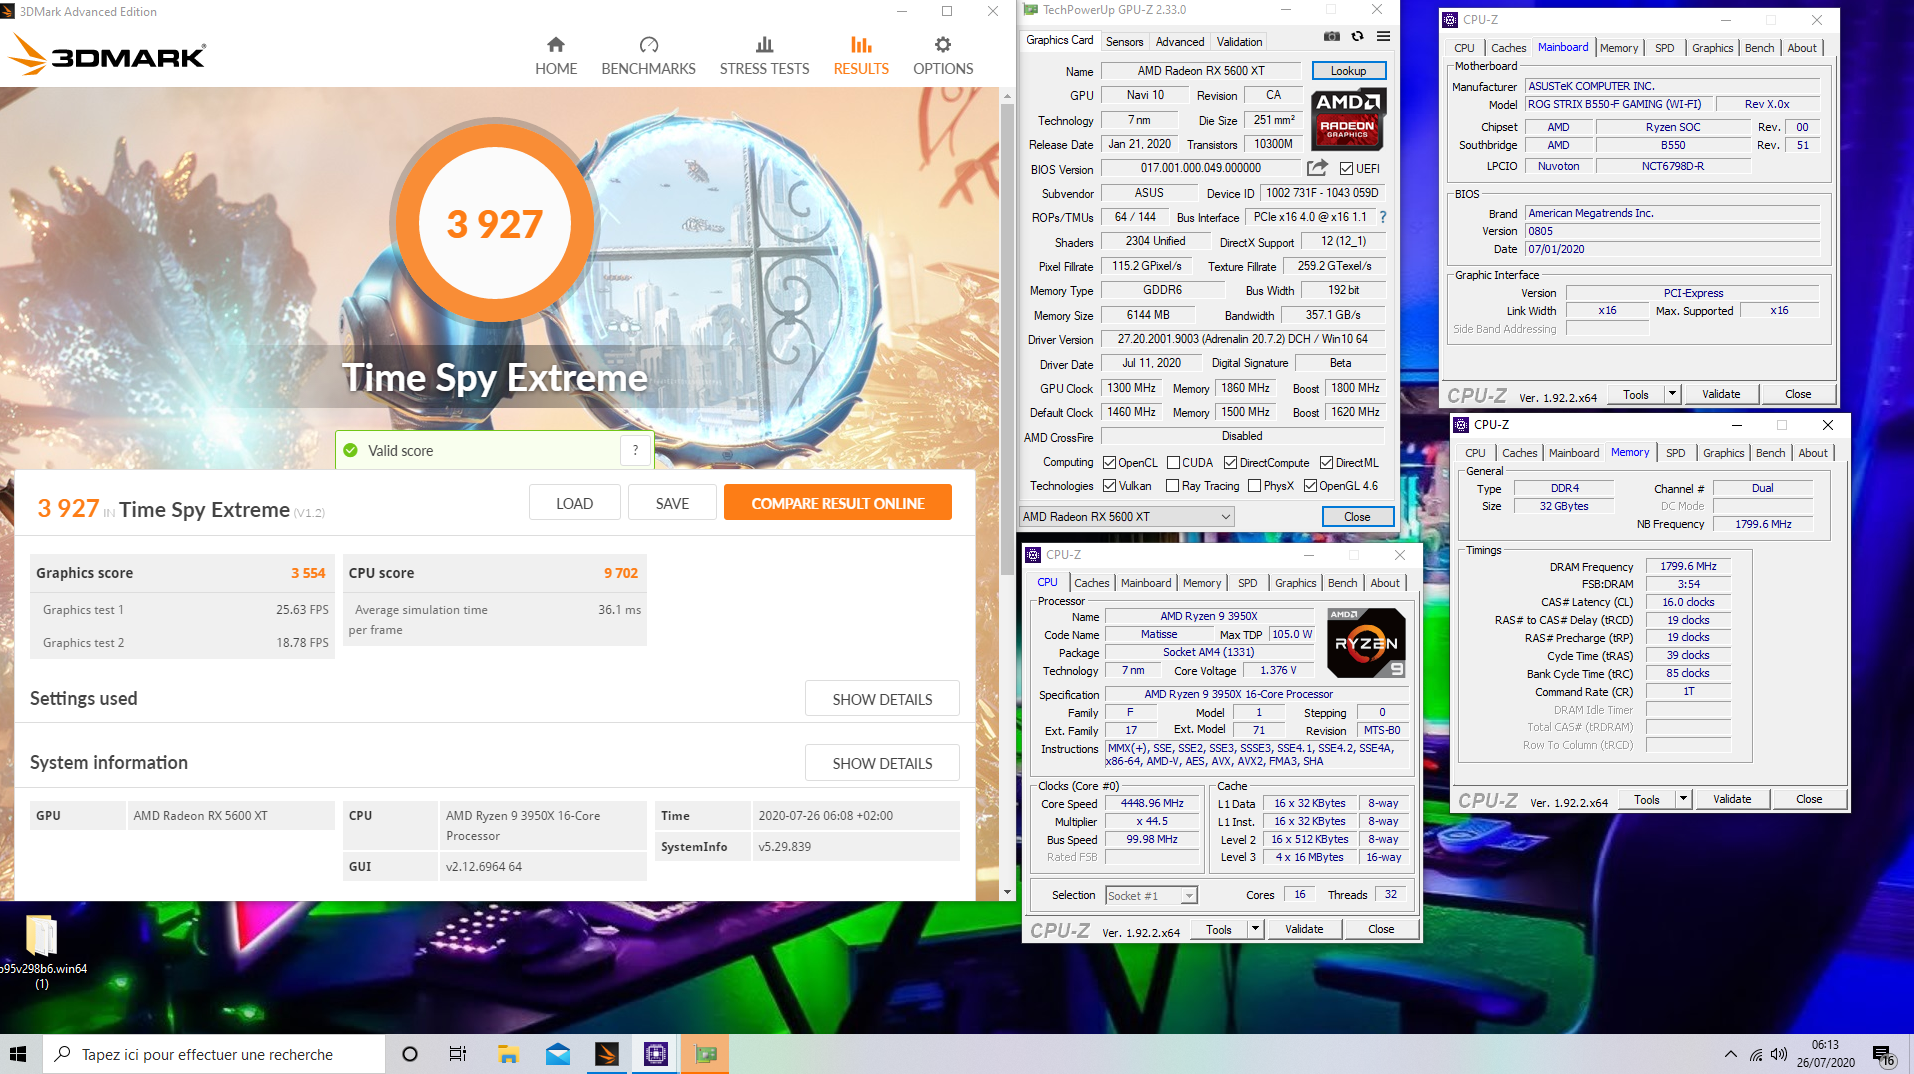Switch to the Advanced tab in GPU-Z
The width and height of the screenshot is (1914, 1074).
pos(1179,42)
